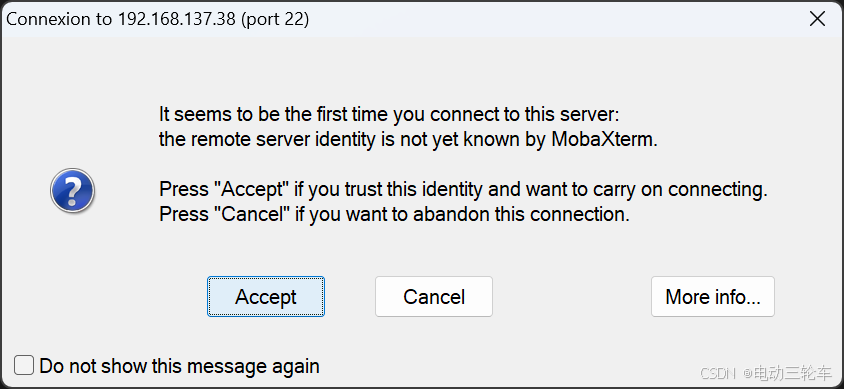Click the IP address 192.168.137.38 in title
Screen dimensions: 844x389
click(x=177, y=19)
